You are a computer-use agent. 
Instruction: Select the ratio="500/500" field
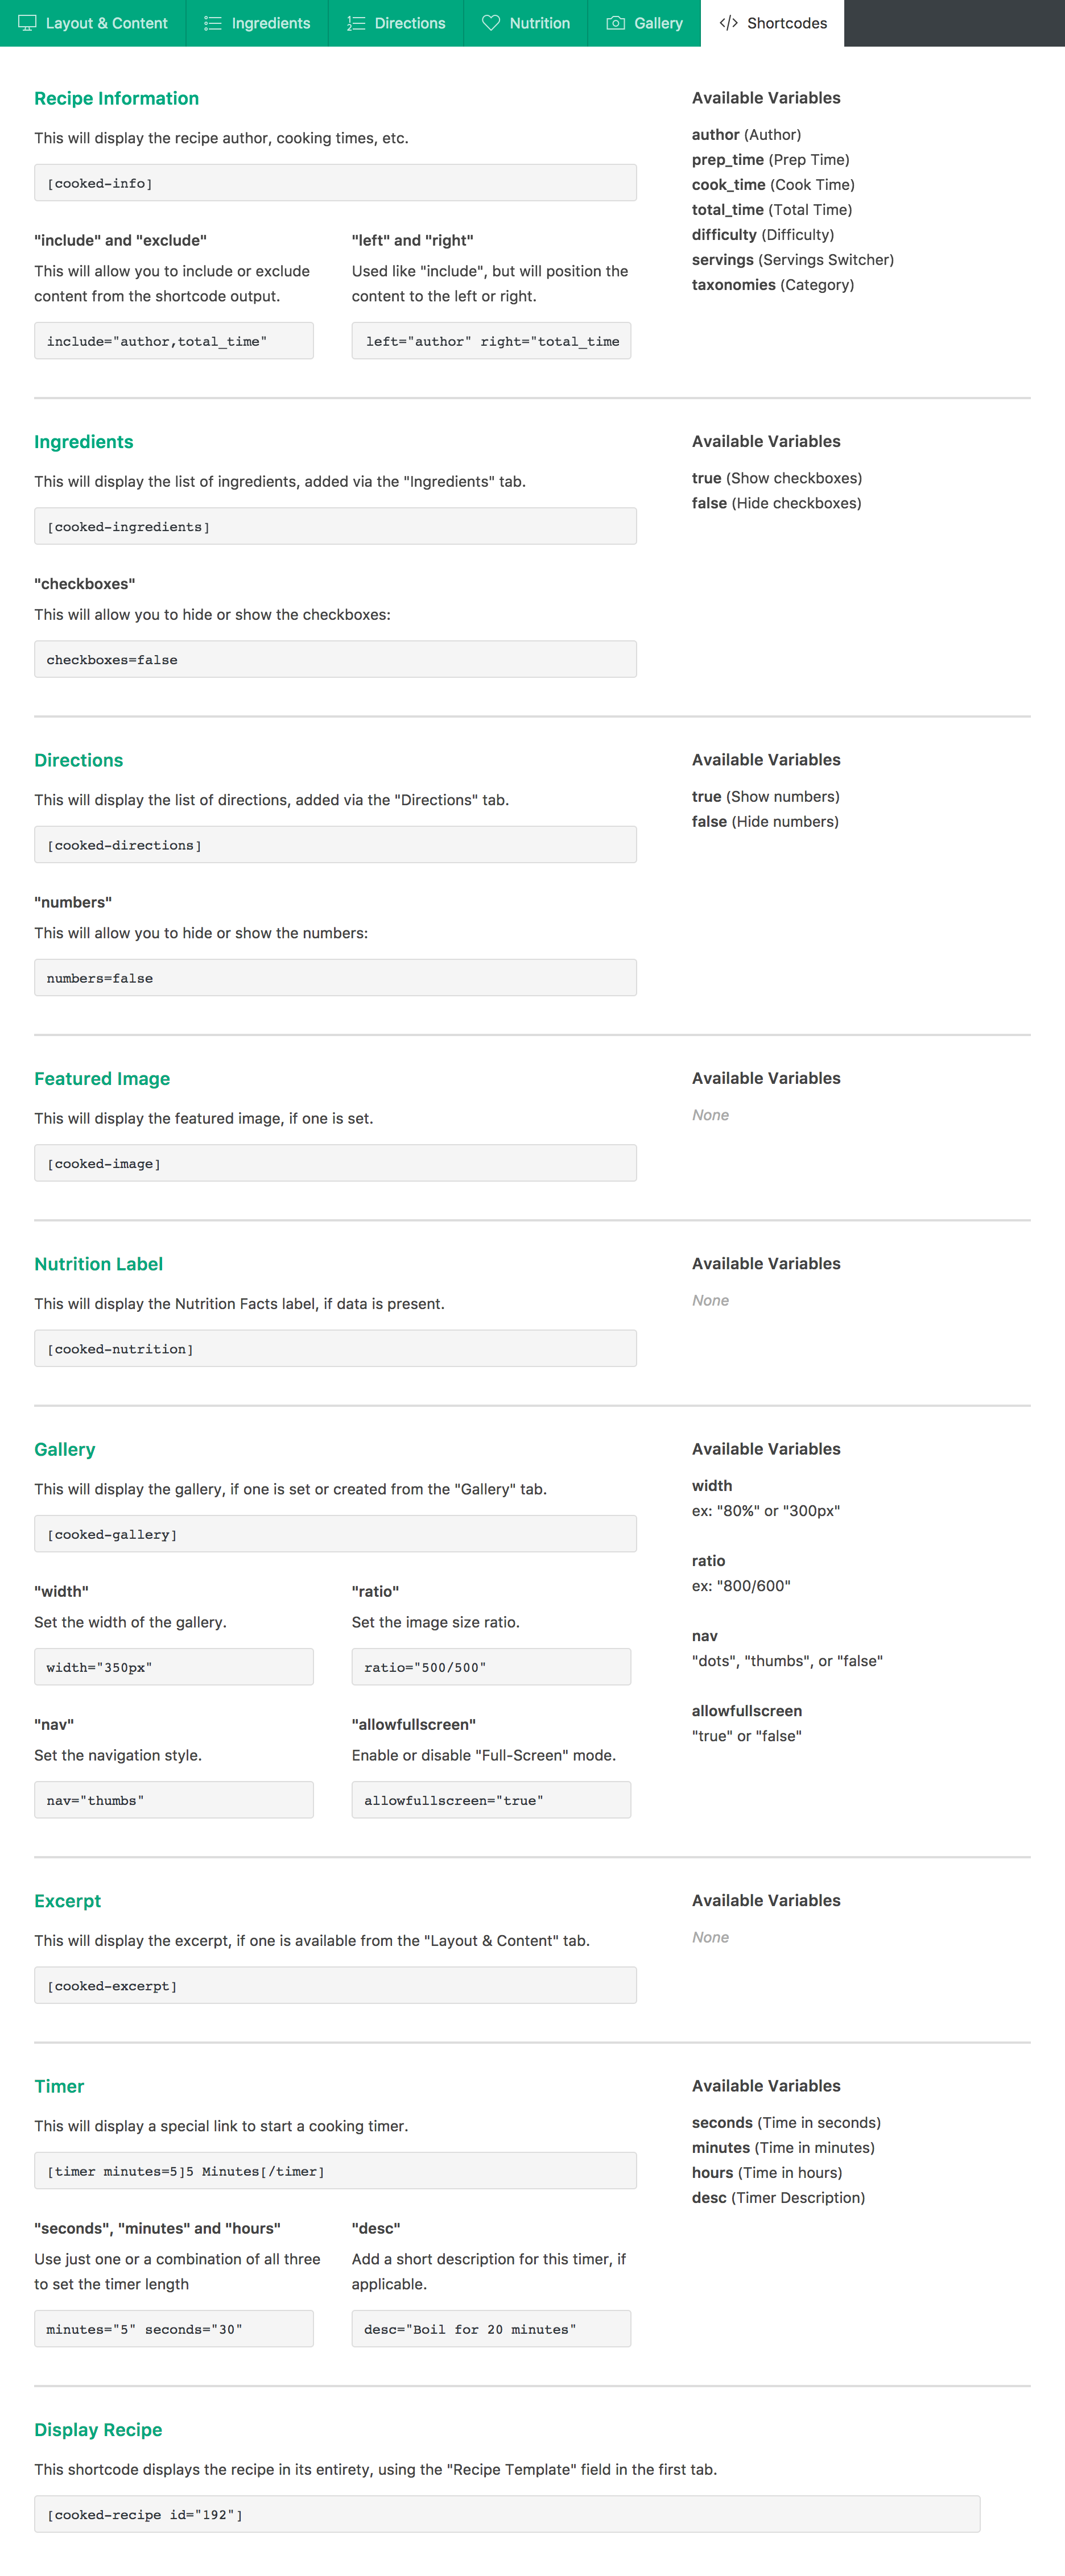tap(491, 1667)
